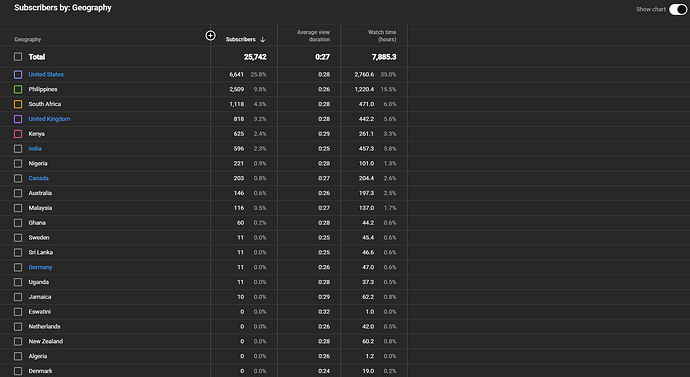The height and width of the screenshot is (377, 690).
Task: Click the Sweden row label
Action: 39,238
